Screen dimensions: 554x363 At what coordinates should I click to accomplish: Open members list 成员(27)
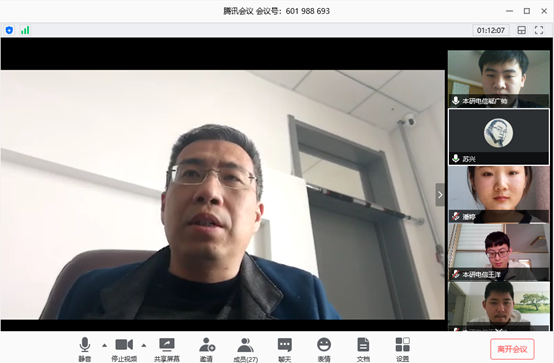[246, 349]
